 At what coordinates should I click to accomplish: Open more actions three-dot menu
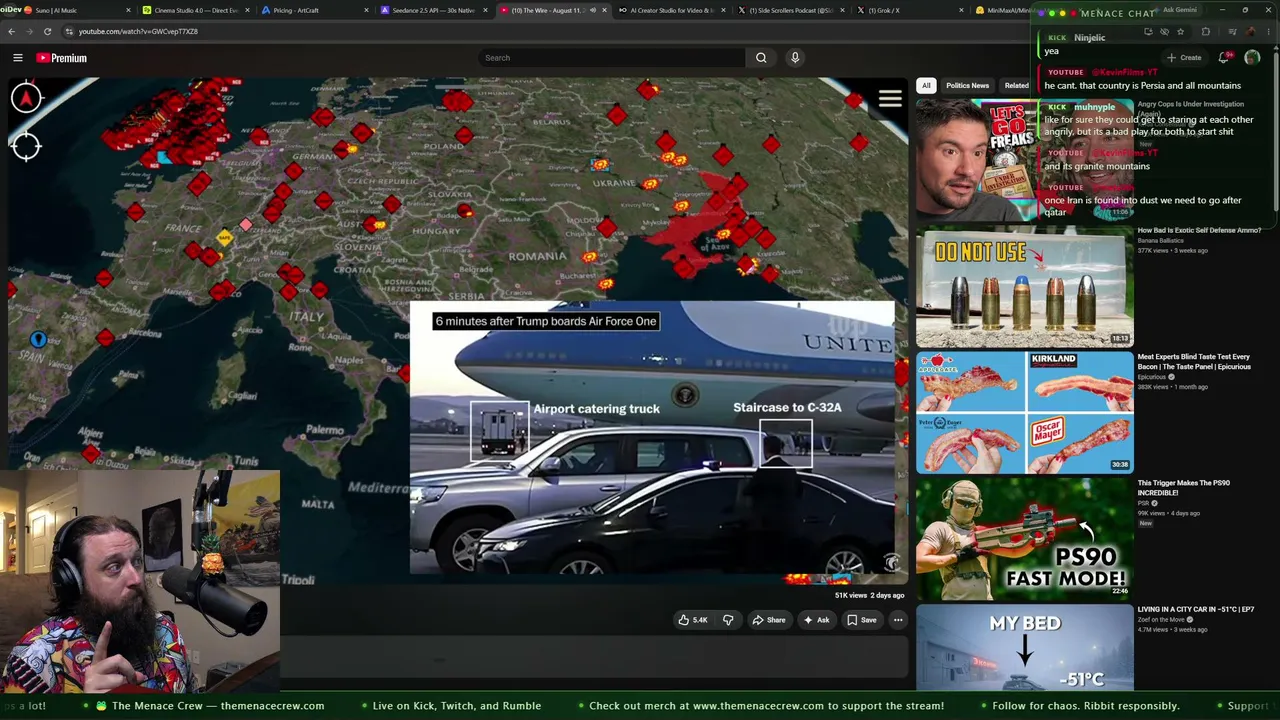898,620
